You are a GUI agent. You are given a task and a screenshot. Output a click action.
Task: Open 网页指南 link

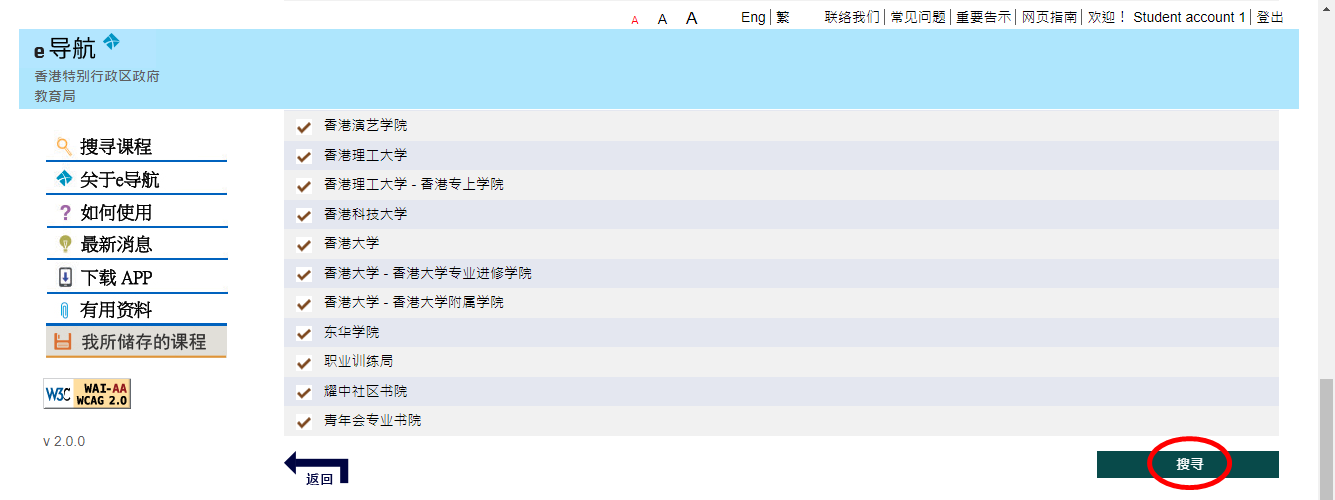(1049, 17)
